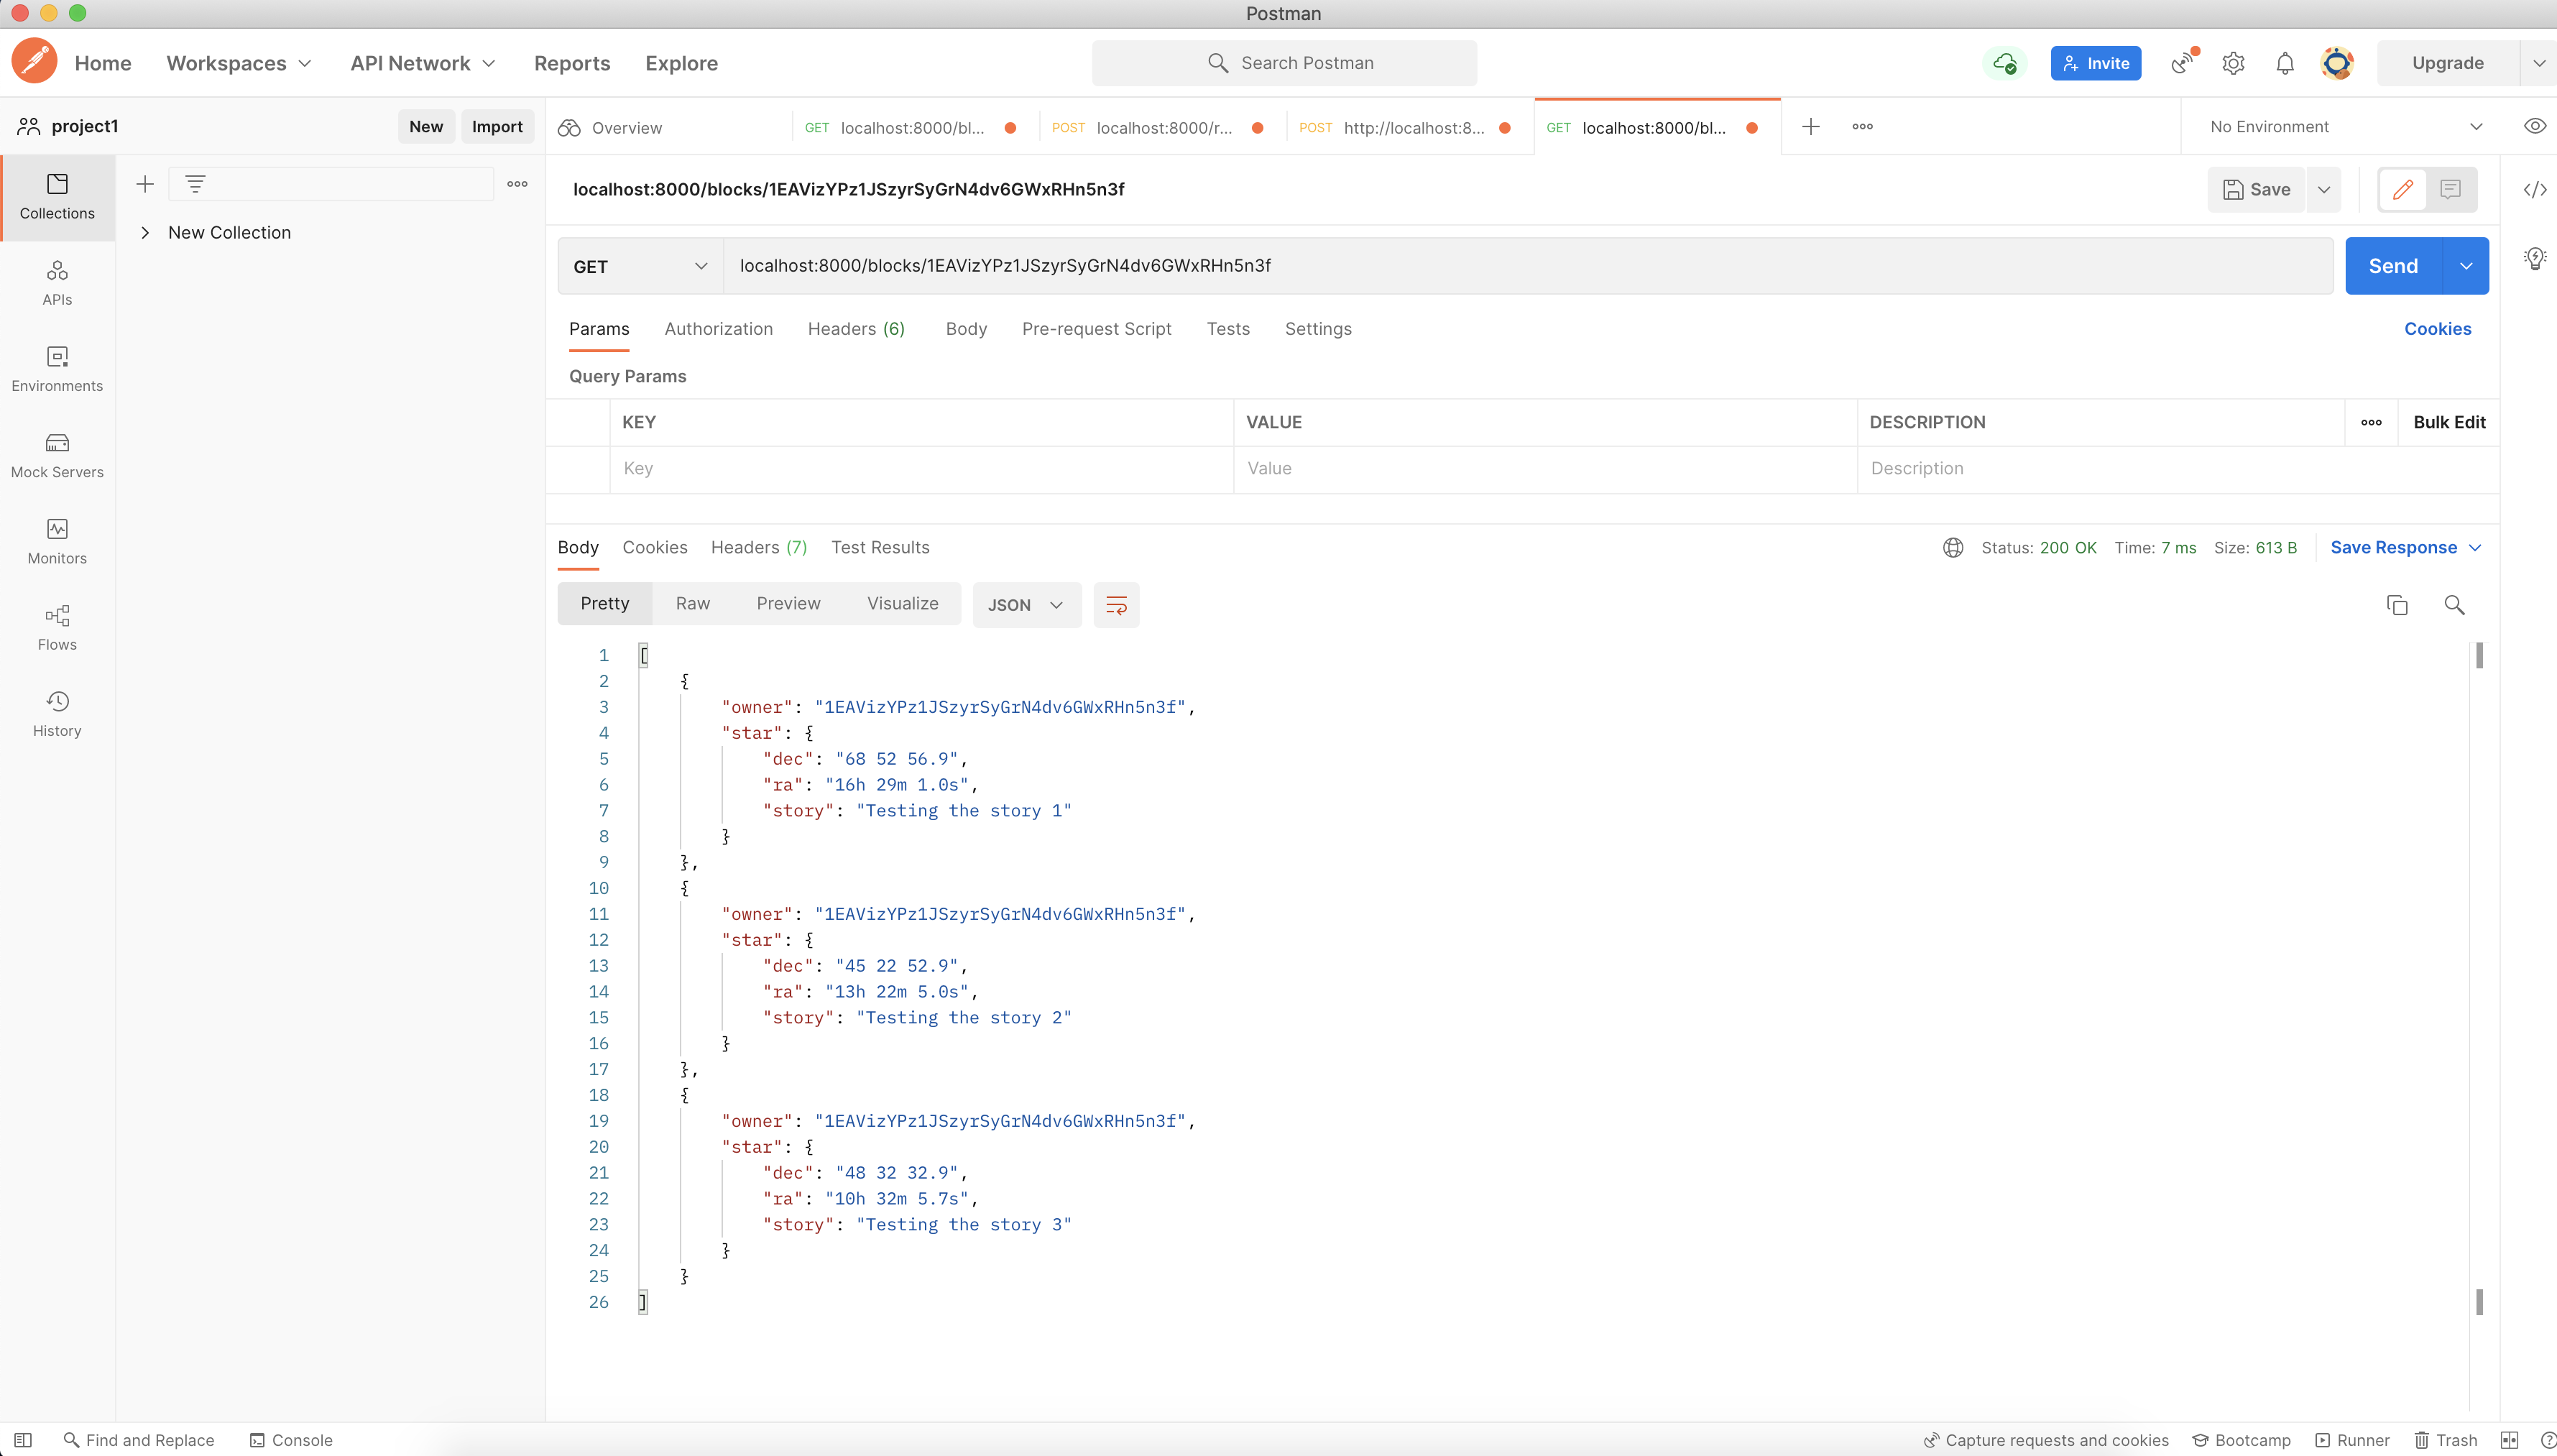
Task: Open the Environments sidebar panel
Action: (x=57, y=369)
